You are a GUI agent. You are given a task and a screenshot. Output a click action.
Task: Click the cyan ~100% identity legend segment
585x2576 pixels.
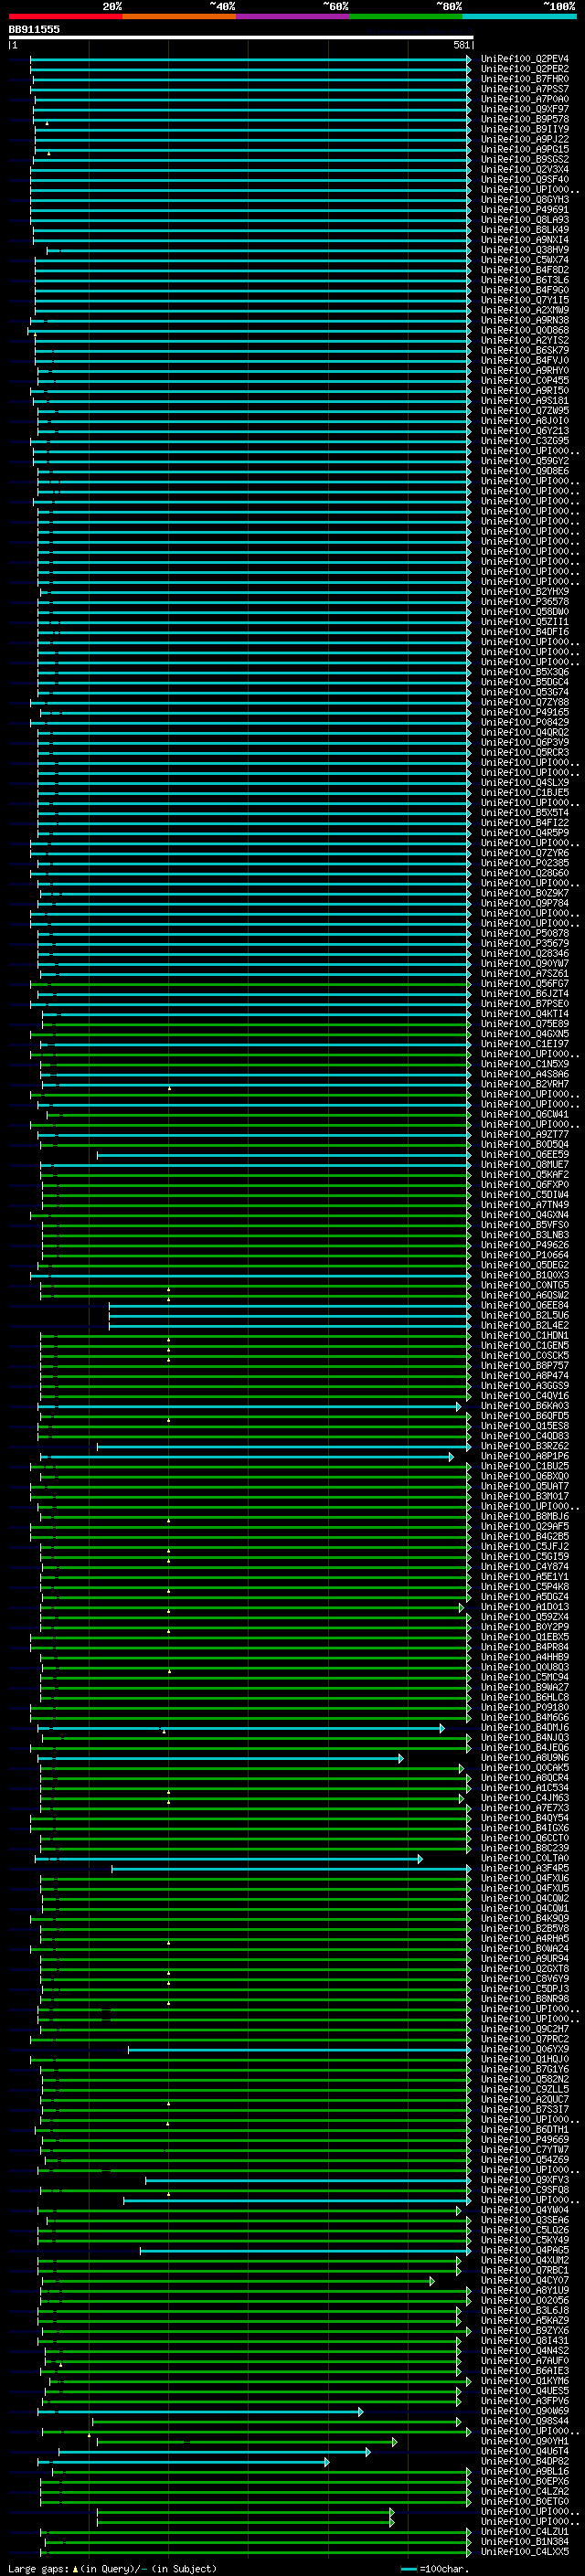click(520, 16)
